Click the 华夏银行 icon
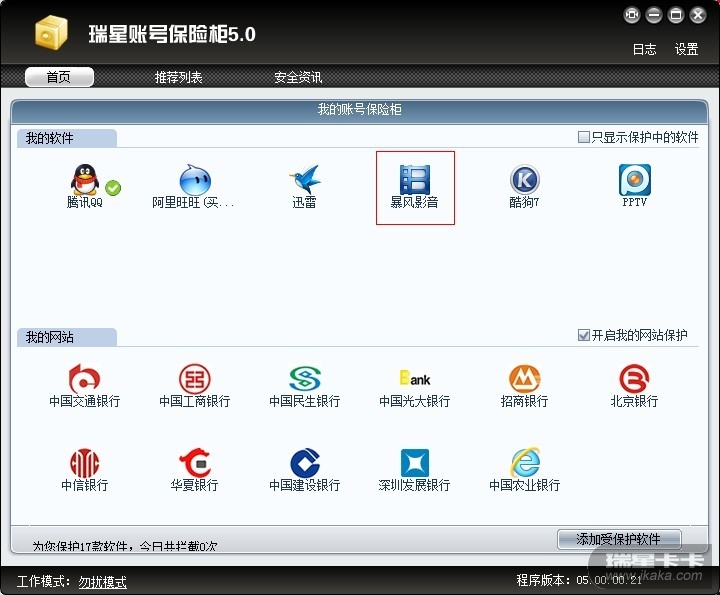This screenshot has width=720, height=595. point(195,463)
